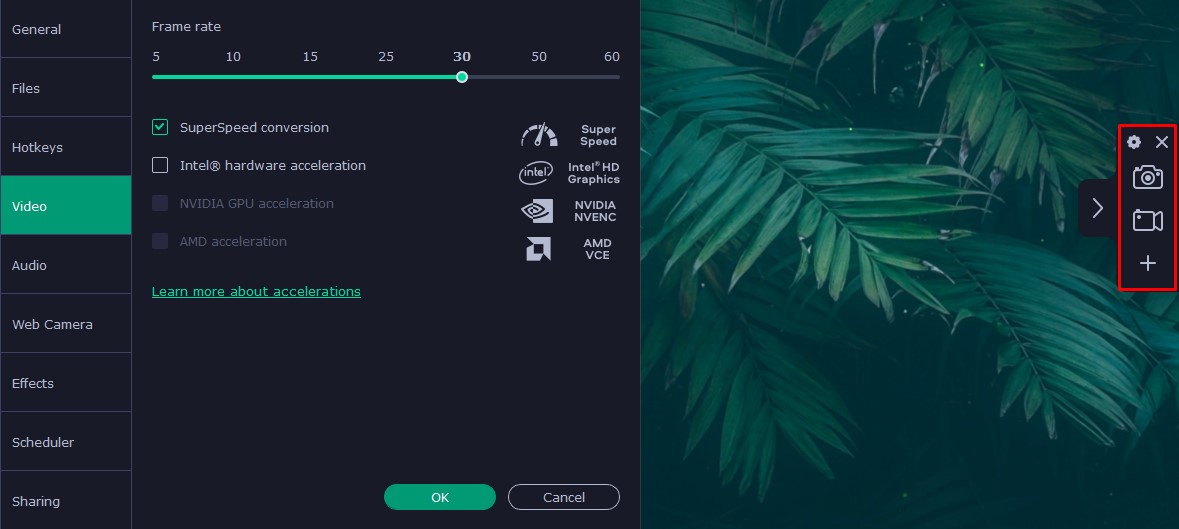Go to the Scheduler tab
The height and width of the screenshot is (529, 1179).
[66, 442]
